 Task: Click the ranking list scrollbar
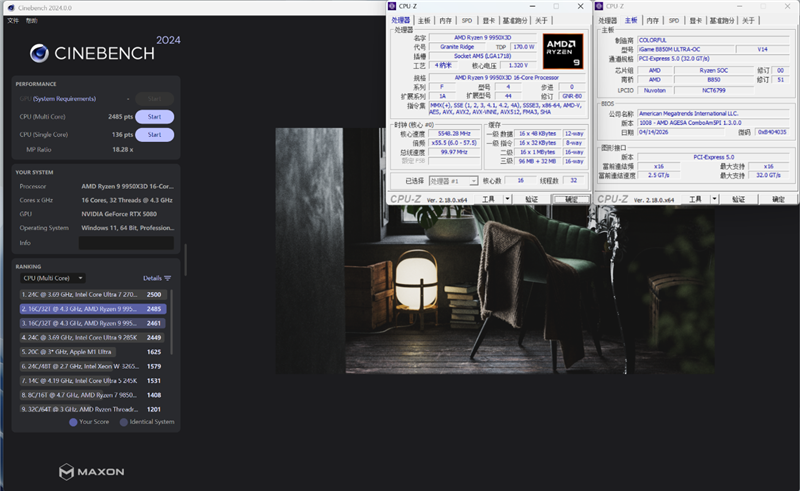pyautogui.click(x=171, y=322)
